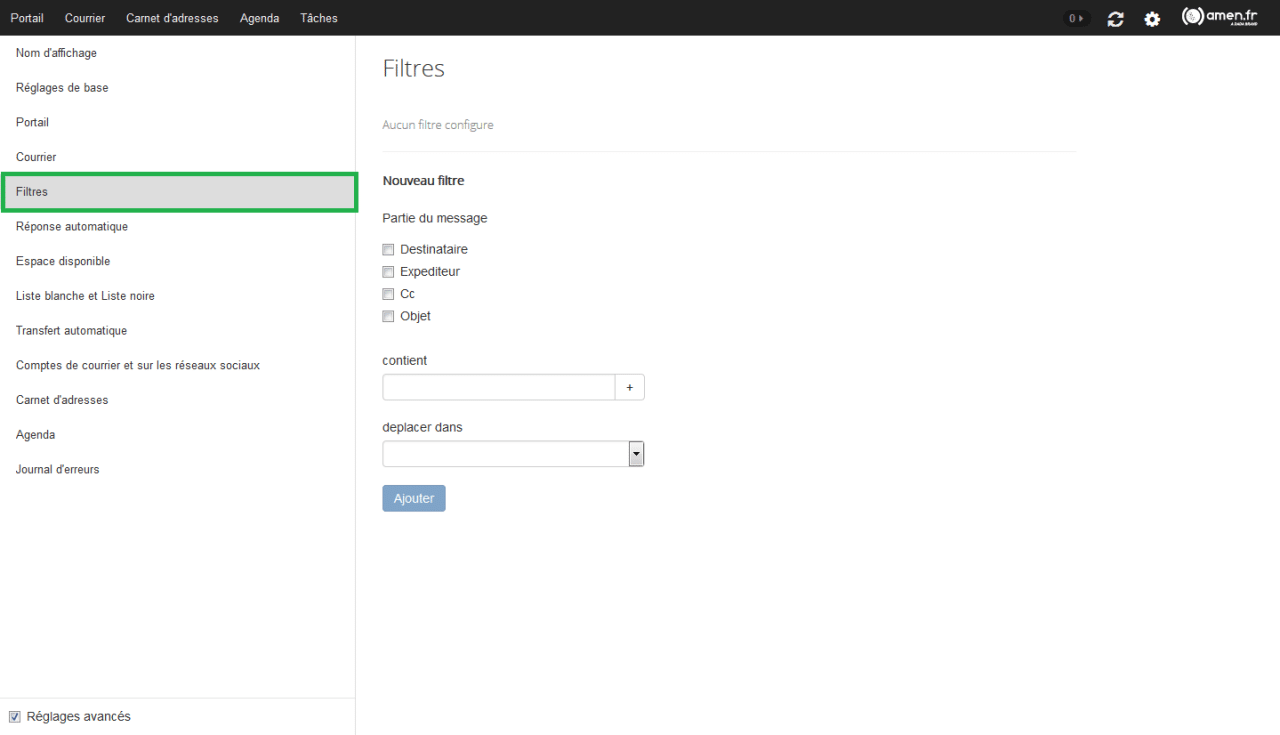Click the contient text input field
Viewport: 1280px width, 735px height.
click(x=498, y=387)
